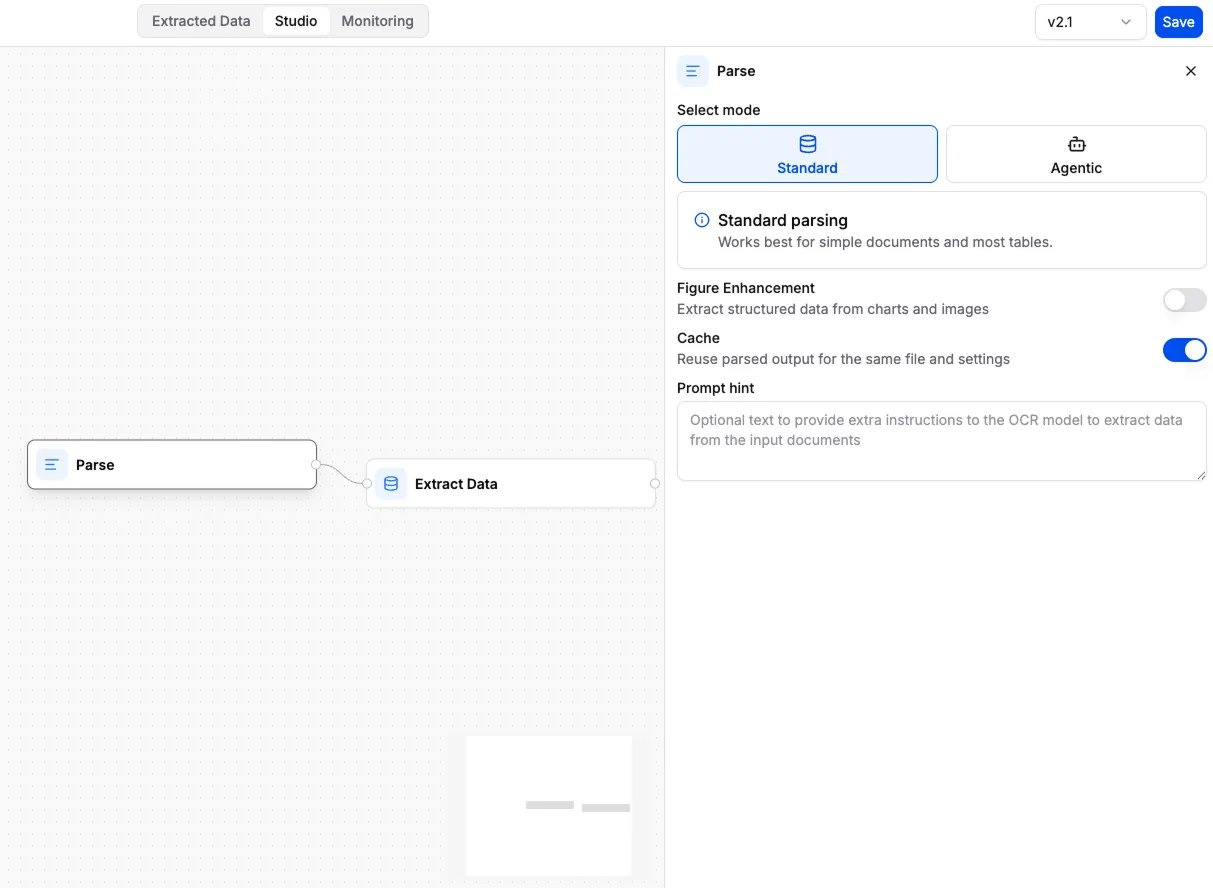Click 'Reuse parsed output' description text
Viewport: 1213px width, 888px height.
click(x=843, y=359)
